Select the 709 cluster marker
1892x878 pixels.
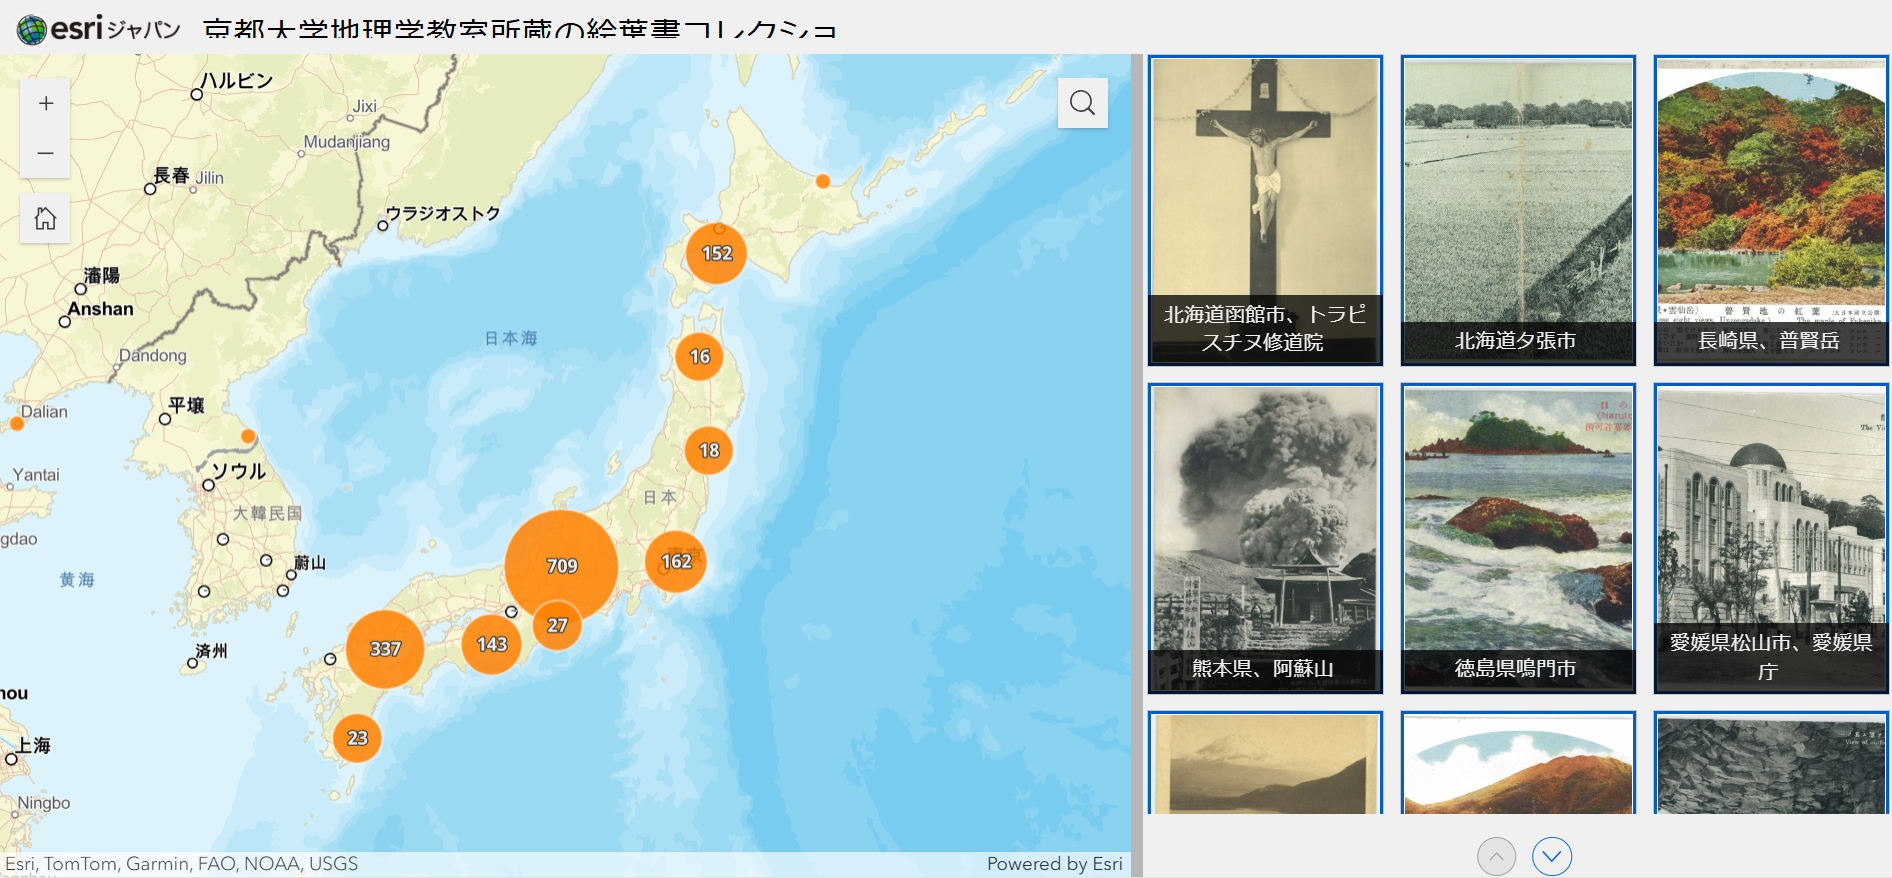(x=561, y=566)
